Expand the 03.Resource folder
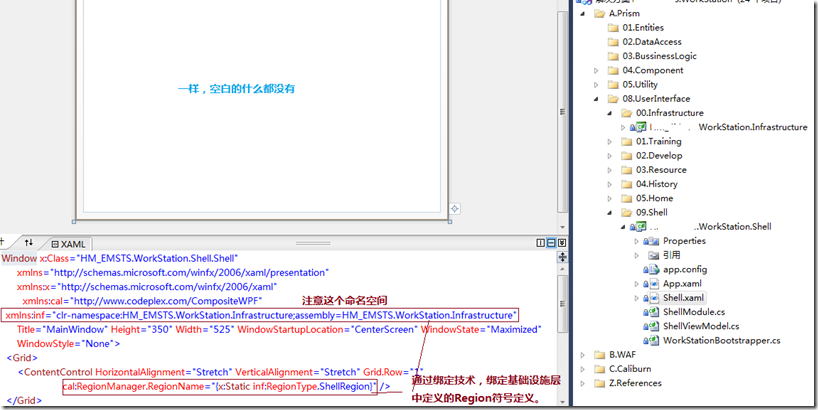The image size is (818, 410). (610, 170)
